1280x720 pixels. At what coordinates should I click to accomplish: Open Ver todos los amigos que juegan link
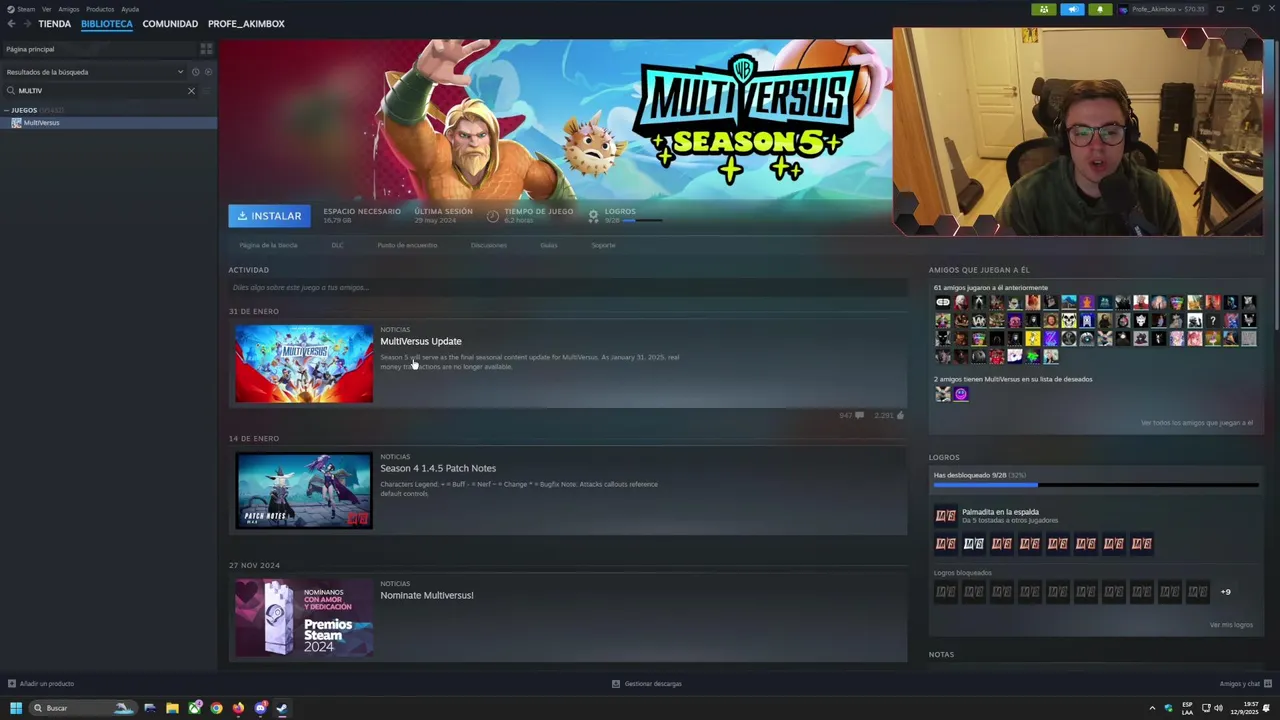[1197, 423]
